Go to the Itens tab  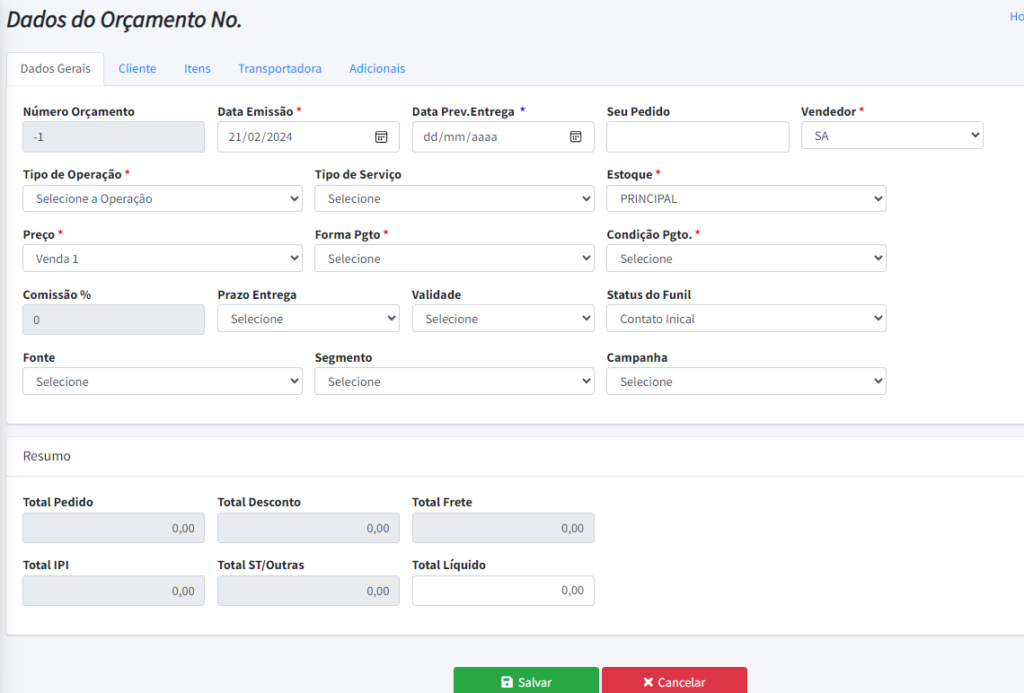[197, 69]
